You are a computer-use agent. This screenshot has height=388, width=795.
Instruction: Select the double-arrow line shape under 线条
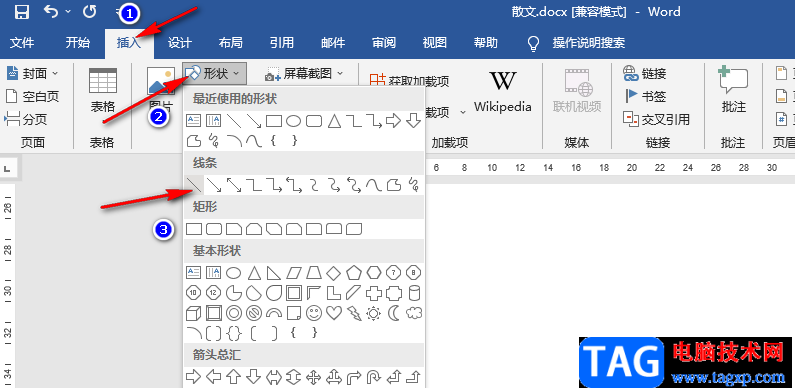coord(234,185)
